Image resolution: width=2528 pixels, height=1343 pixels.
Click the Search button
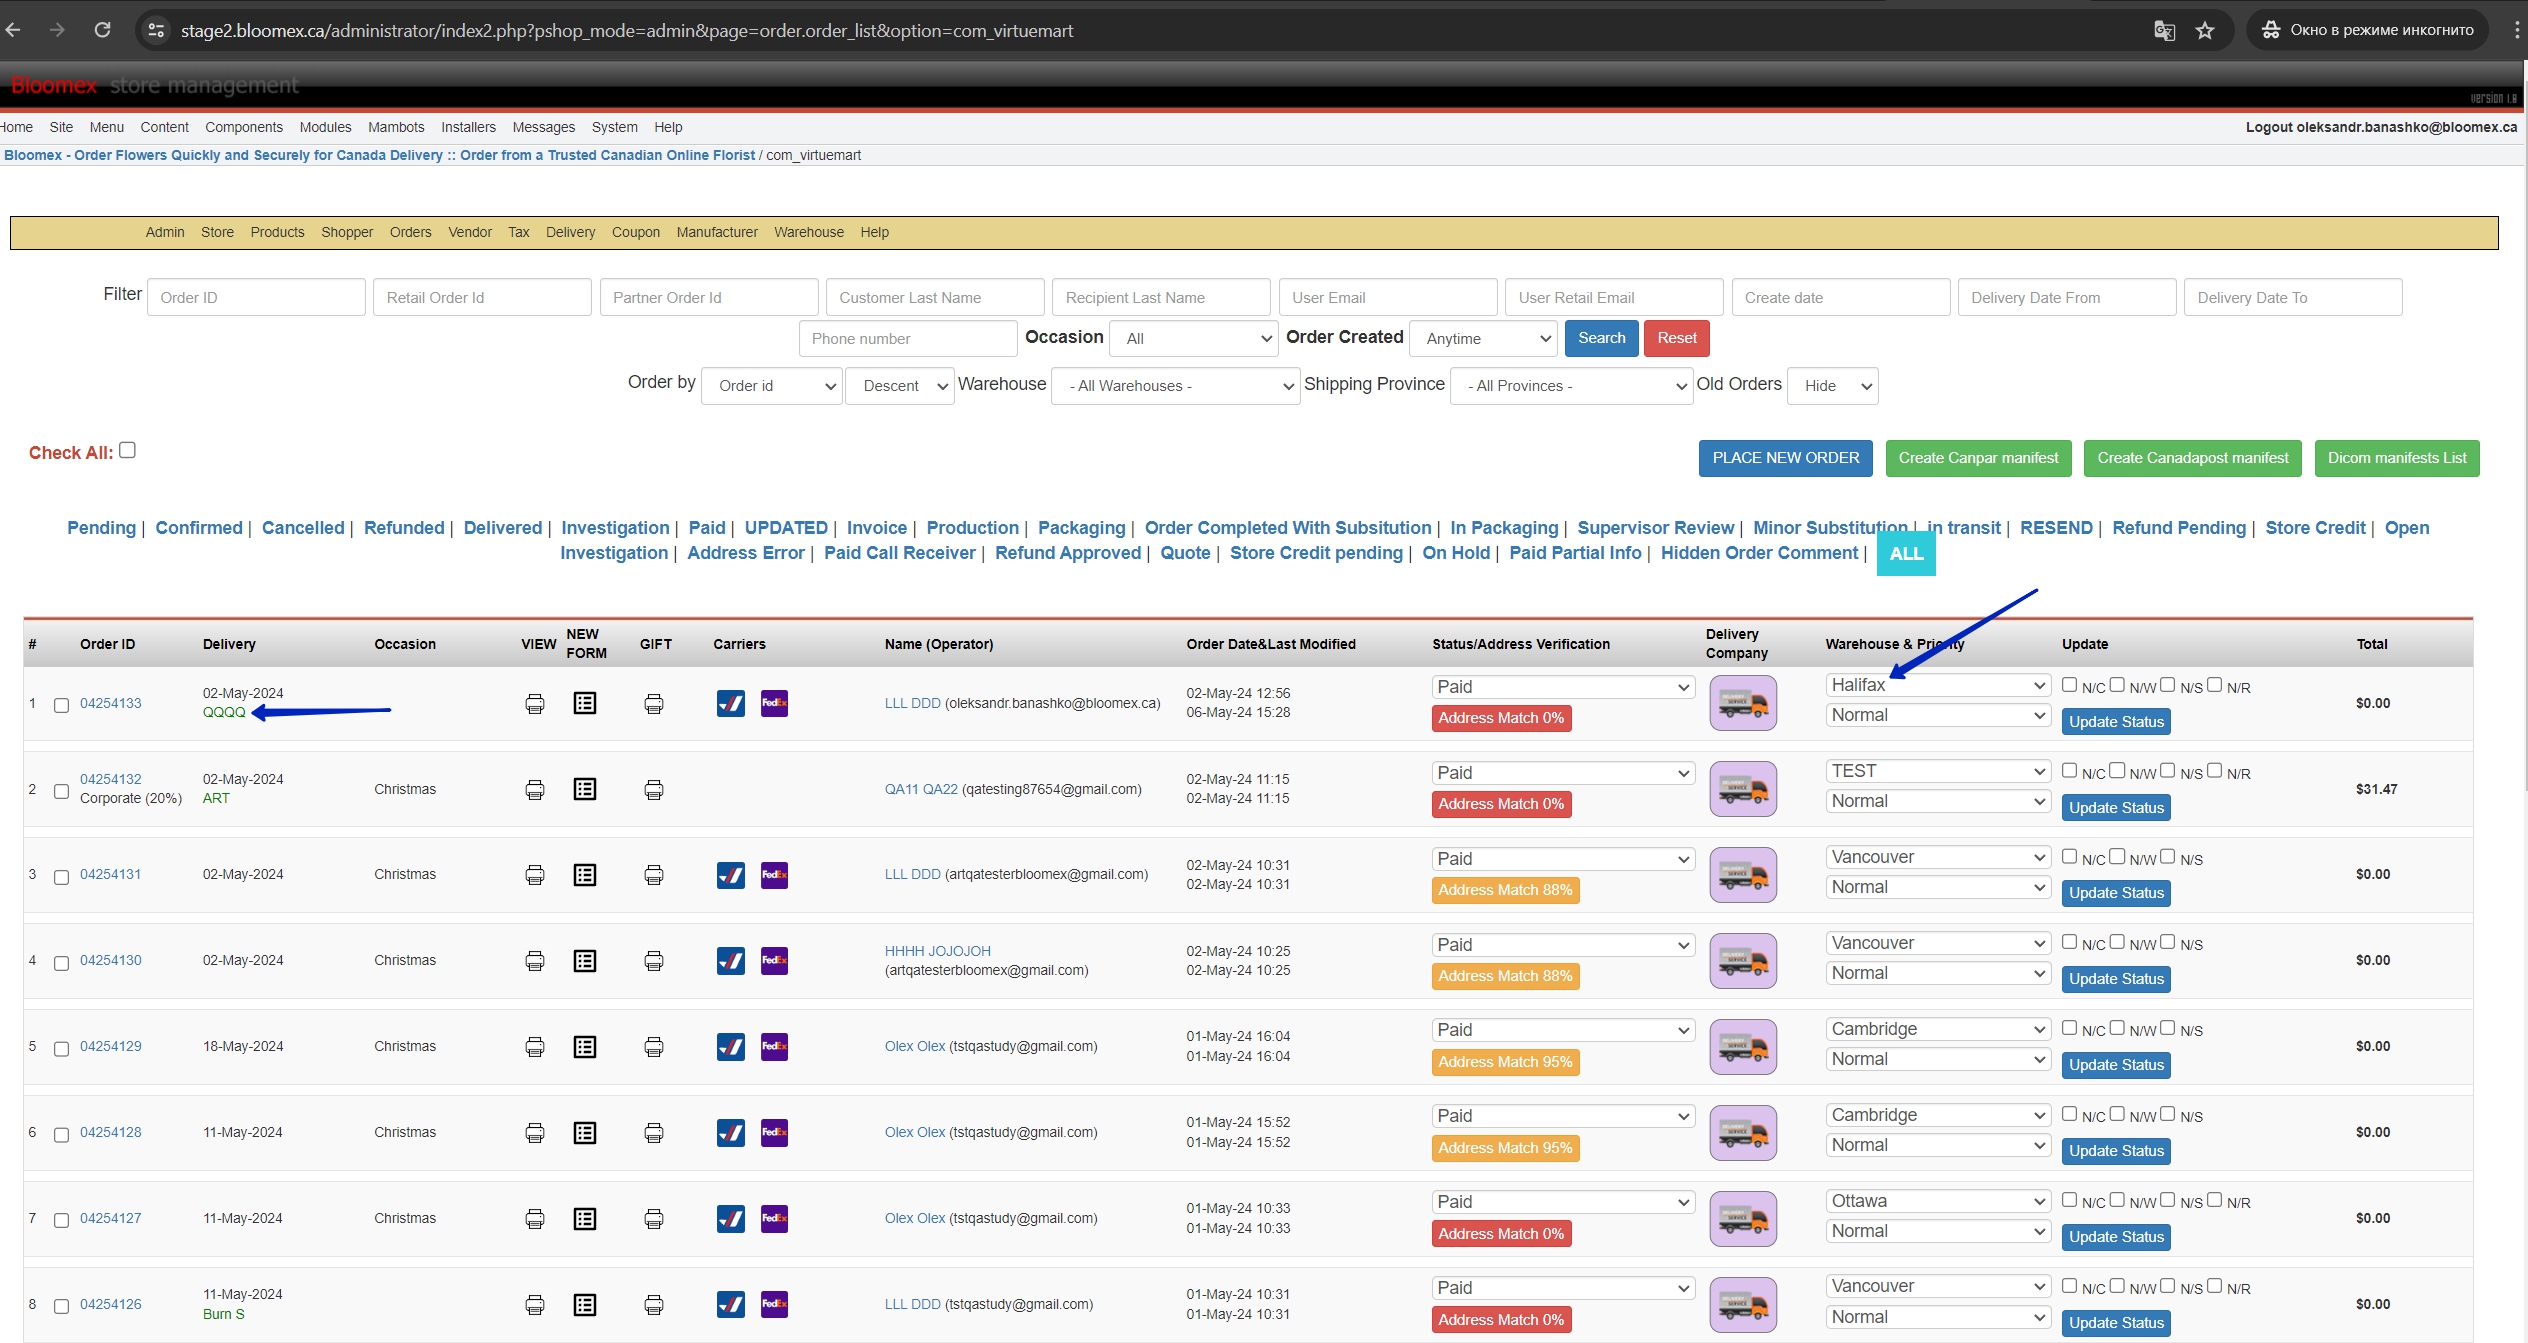(x=1601, y=338)
